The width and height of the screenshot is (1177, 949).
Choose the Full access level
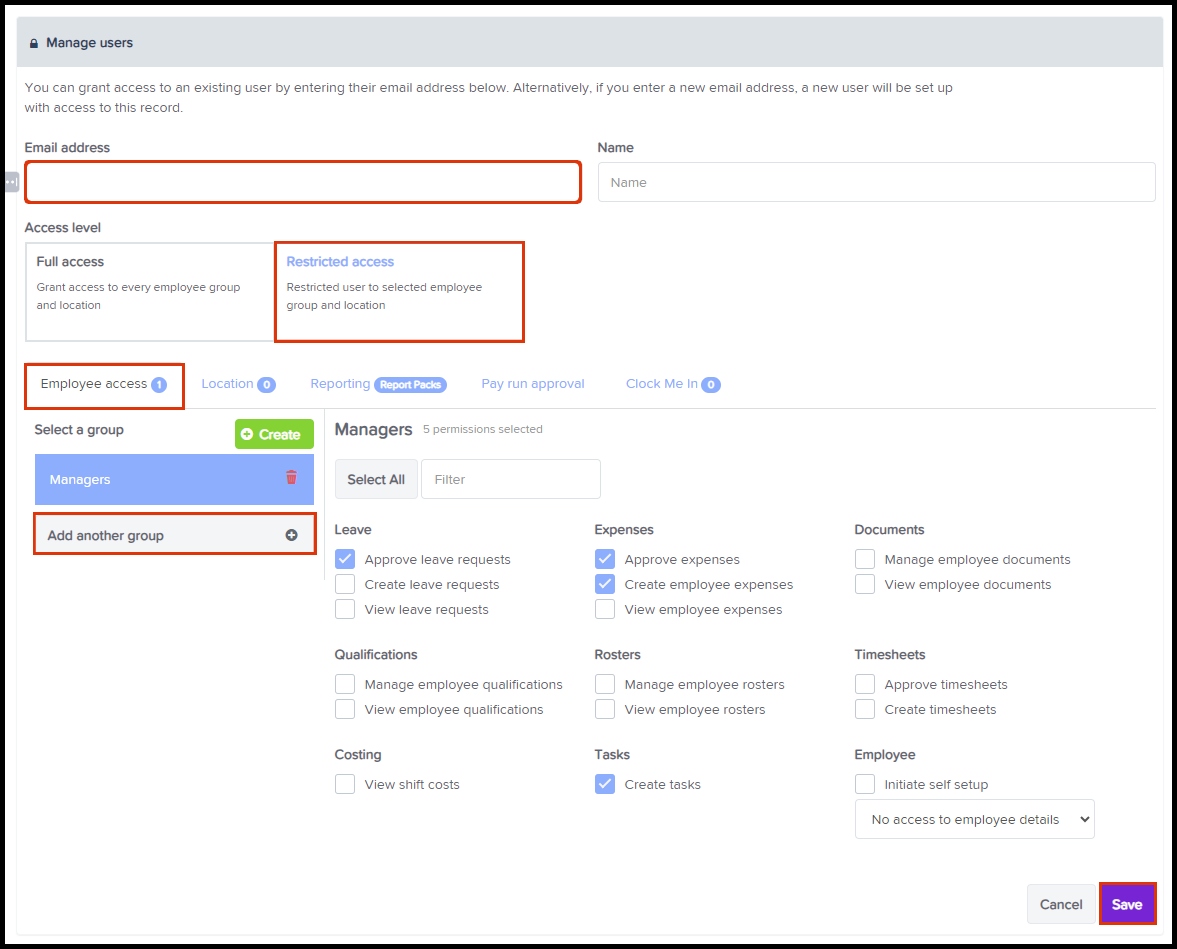[150, 291]
